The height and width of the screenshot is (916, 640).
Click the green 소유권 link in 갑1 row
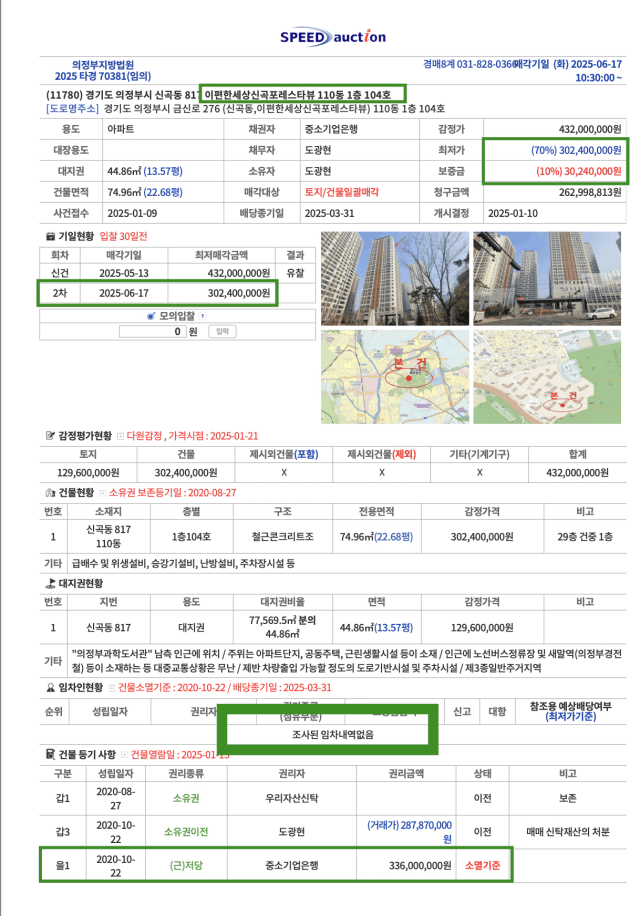tap(186, 798)
